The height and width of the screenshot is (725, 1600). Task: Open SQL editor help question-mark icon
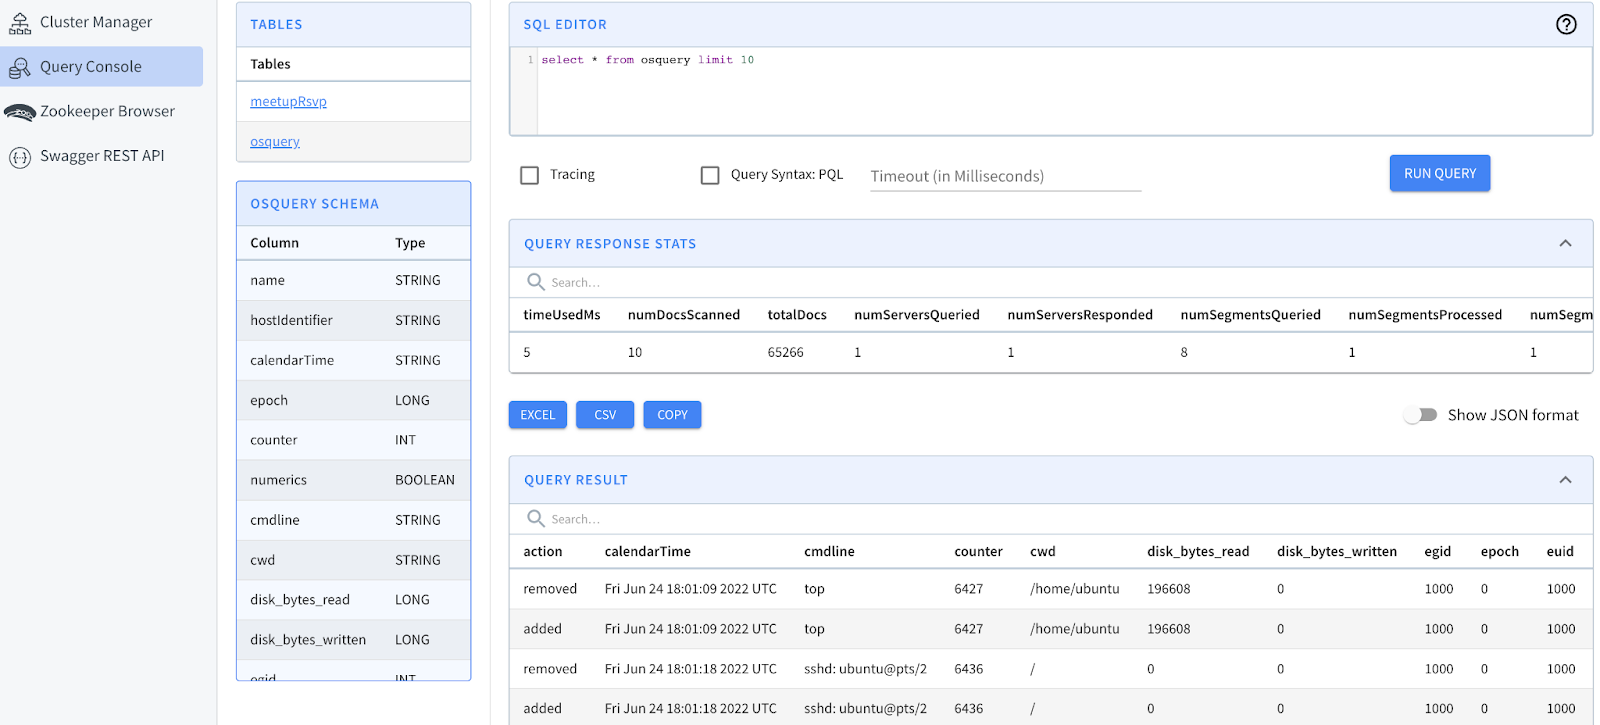[x=1566, y=25]
